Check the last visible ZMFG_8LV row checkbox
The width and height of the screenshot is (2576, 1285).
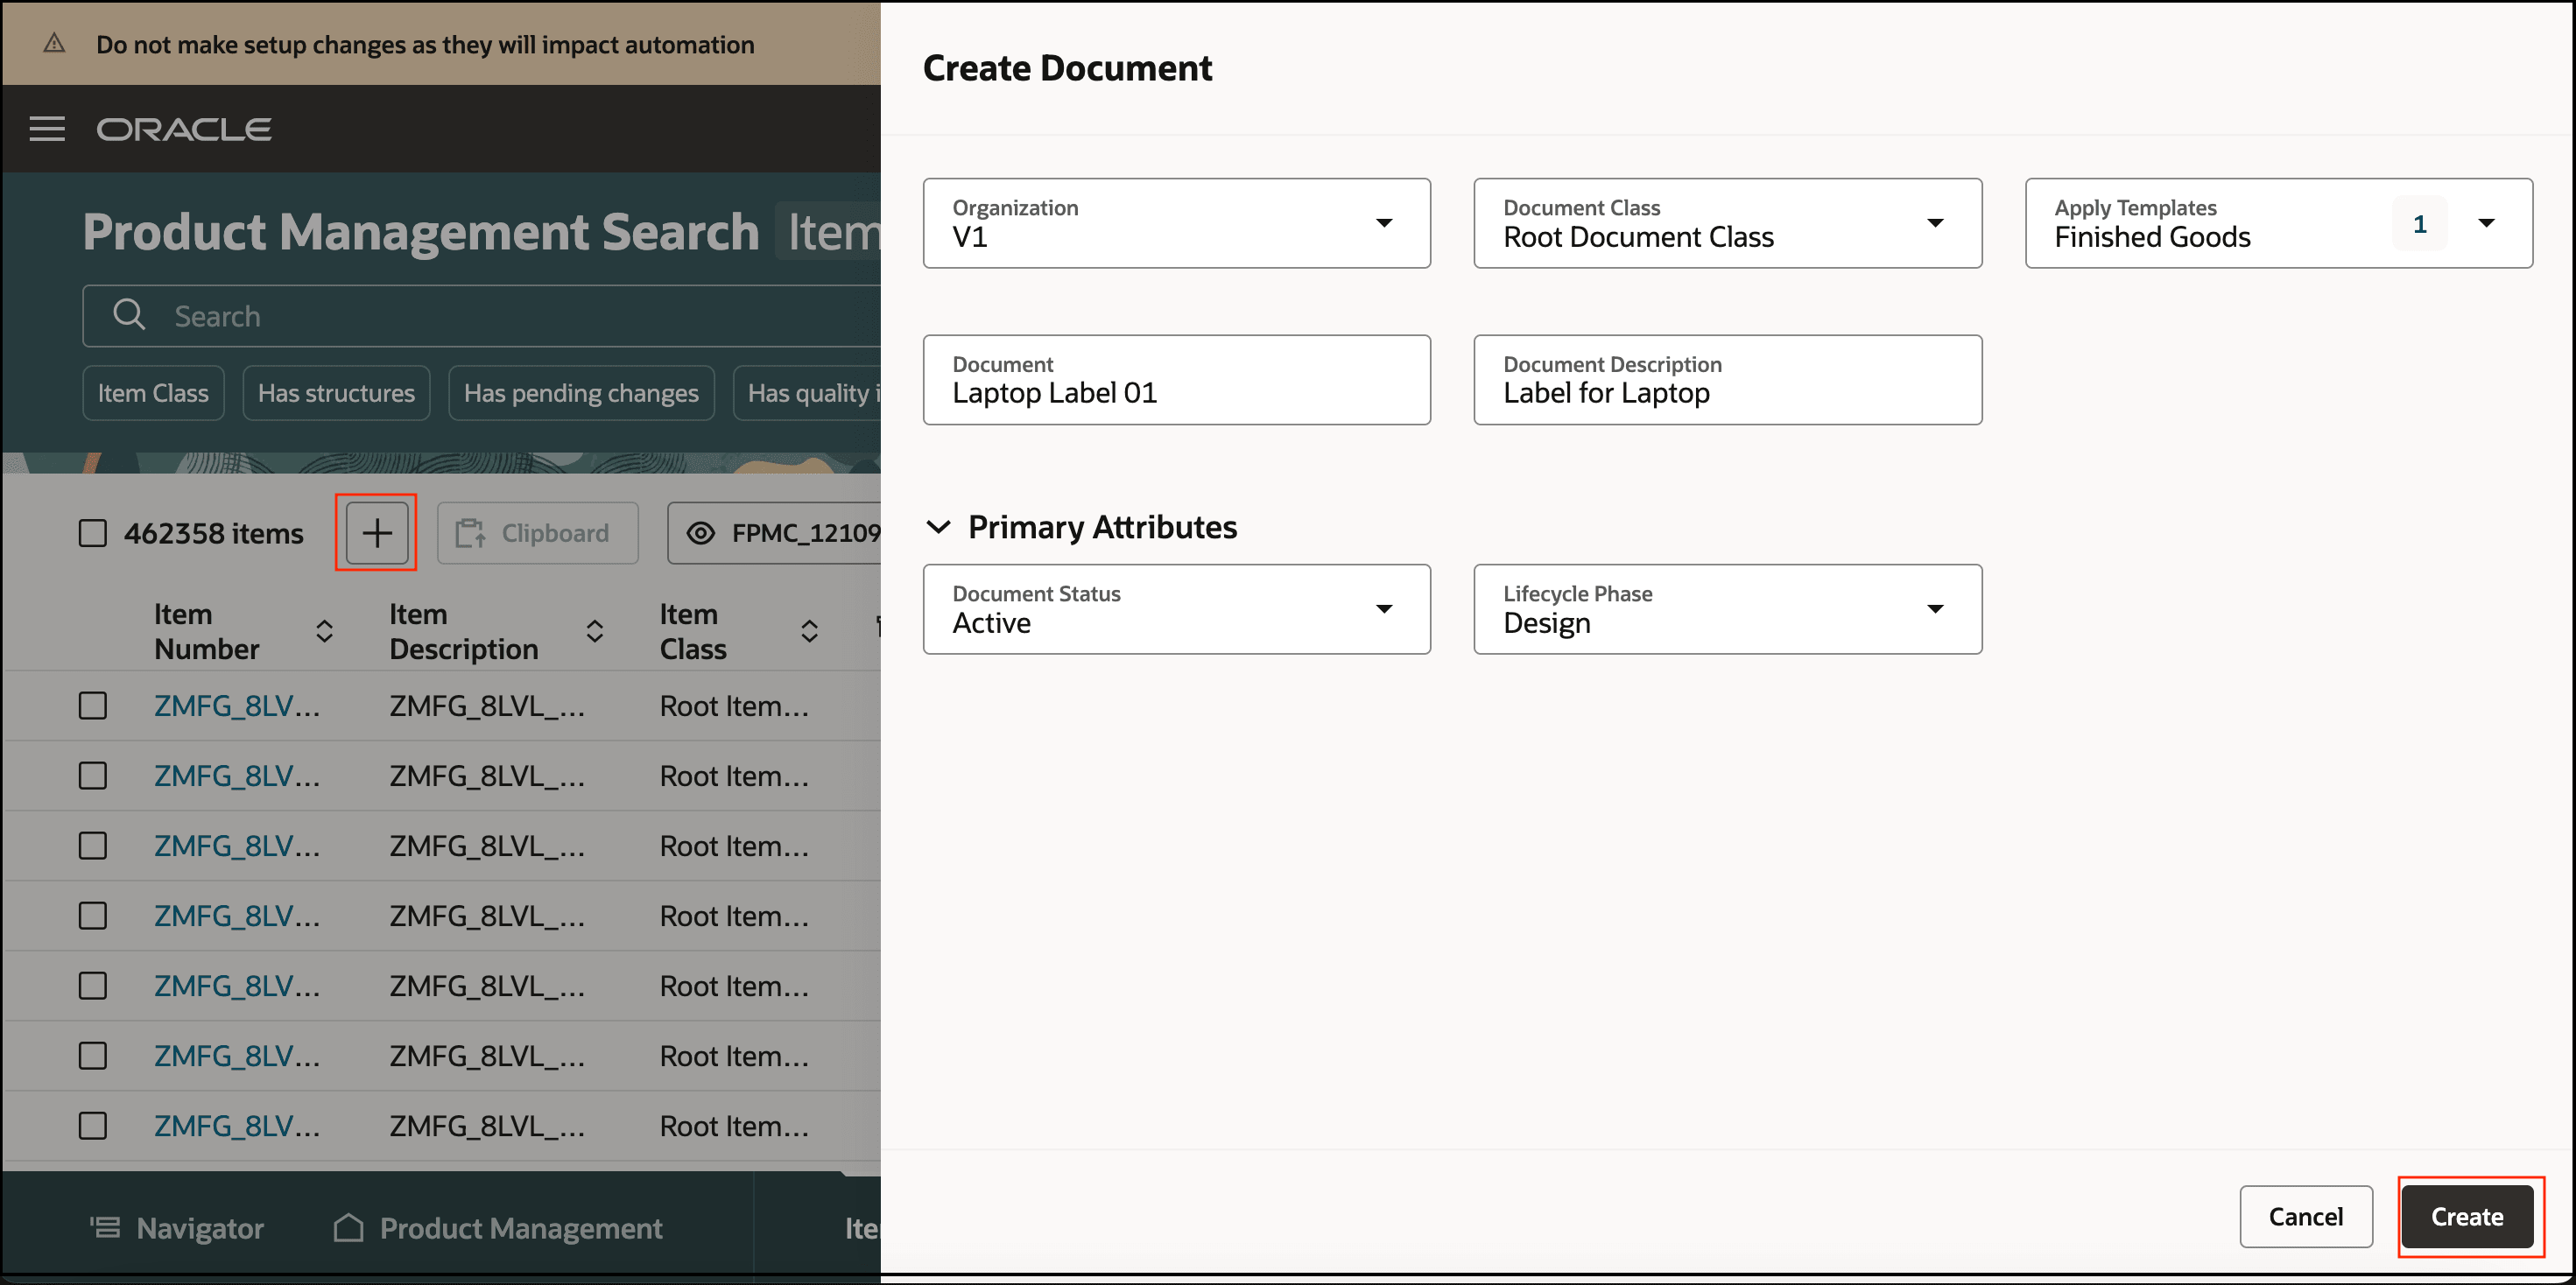click(93, 1126)
